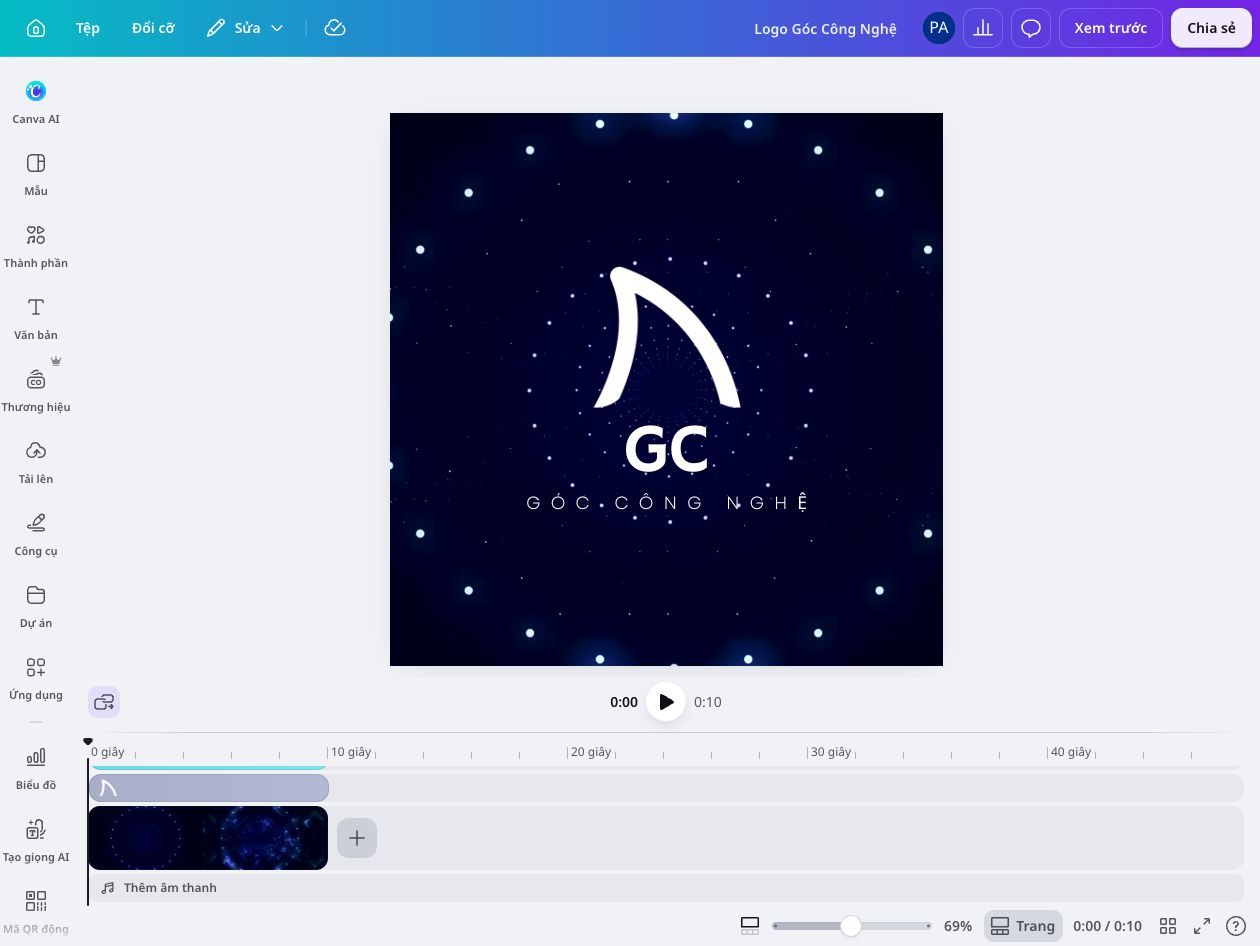Image resolution: width=1260 pixels, height=946 pixels.
Task: Open the help question mark icon
Action: [x=1236, y=926]
